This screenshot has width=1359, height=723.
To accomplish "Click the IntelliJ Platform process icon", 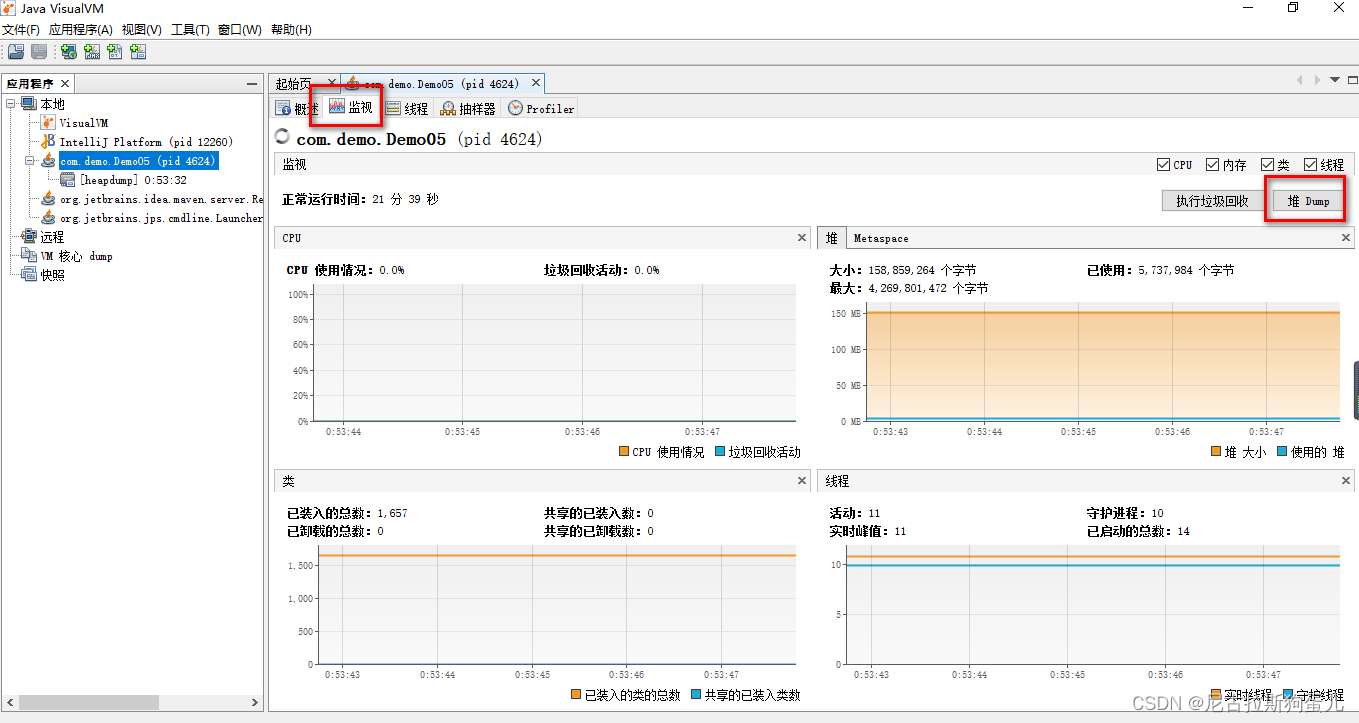I will [48, 142].
